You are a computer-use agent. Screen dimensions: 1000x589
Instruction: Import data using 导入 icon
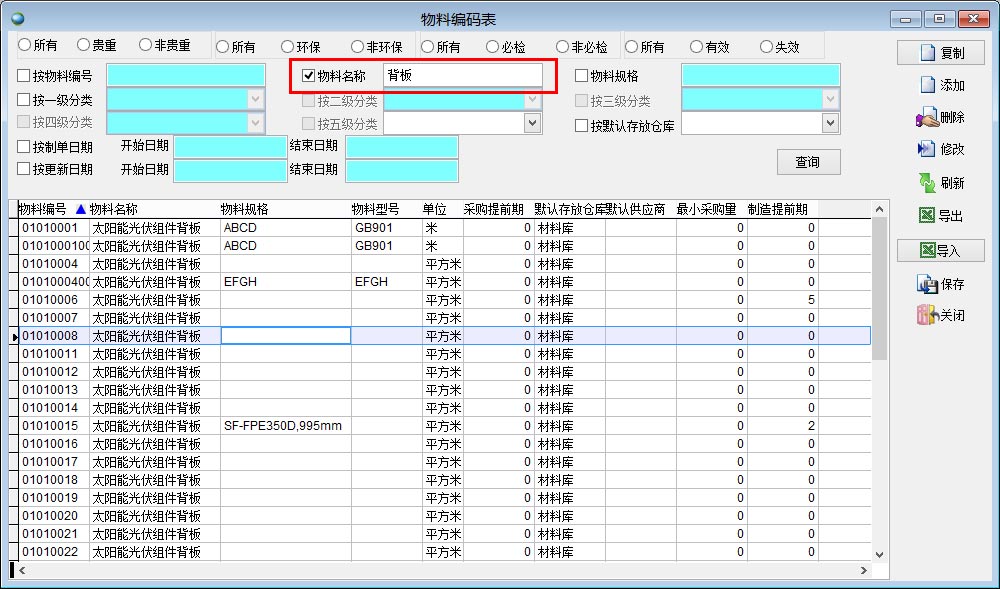927,251
